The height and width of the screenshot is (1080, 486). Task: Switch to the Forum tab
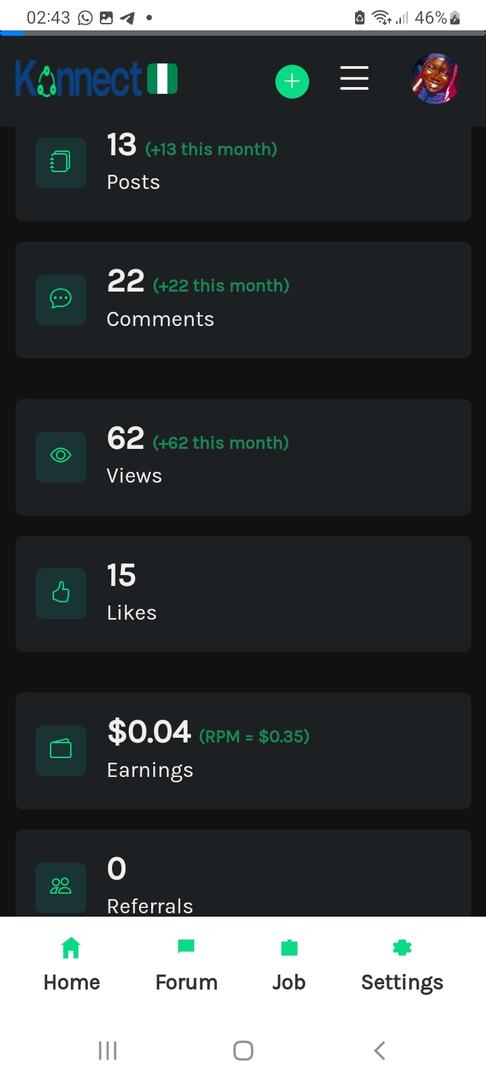[x=187, y=966]
